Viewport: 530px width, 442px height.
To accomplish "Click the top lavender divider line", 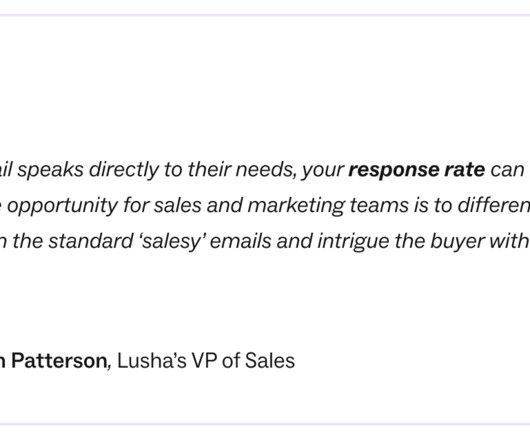I will click(265, 15).
